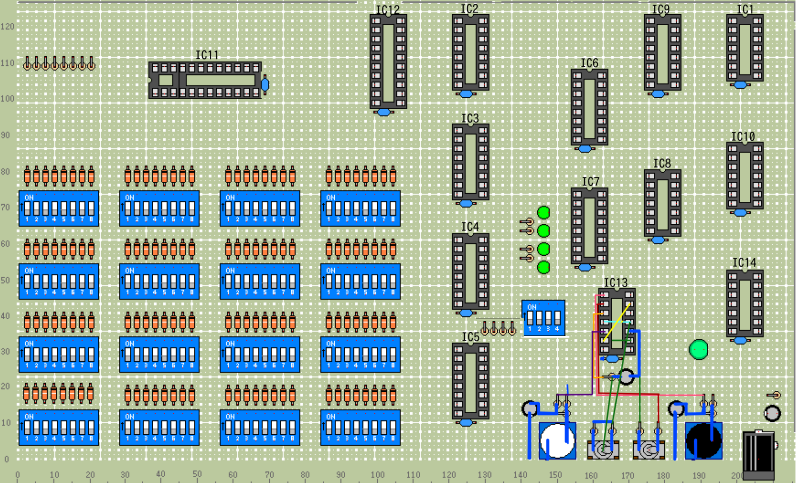Viewport: 800px width, 483px height.
Task: Toggle switch 1 on the 4-position DIP switch
Action: [x=530, y=319]
